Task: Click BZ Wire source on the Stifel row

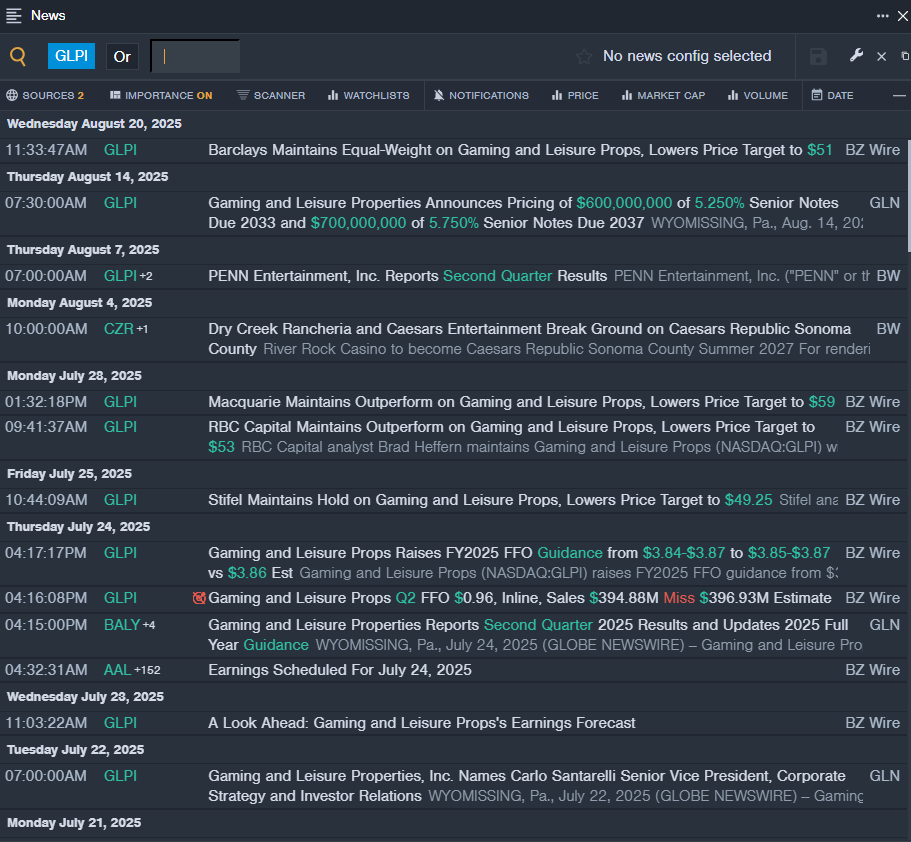Action: pyautogui.click(x=873, y=500)
